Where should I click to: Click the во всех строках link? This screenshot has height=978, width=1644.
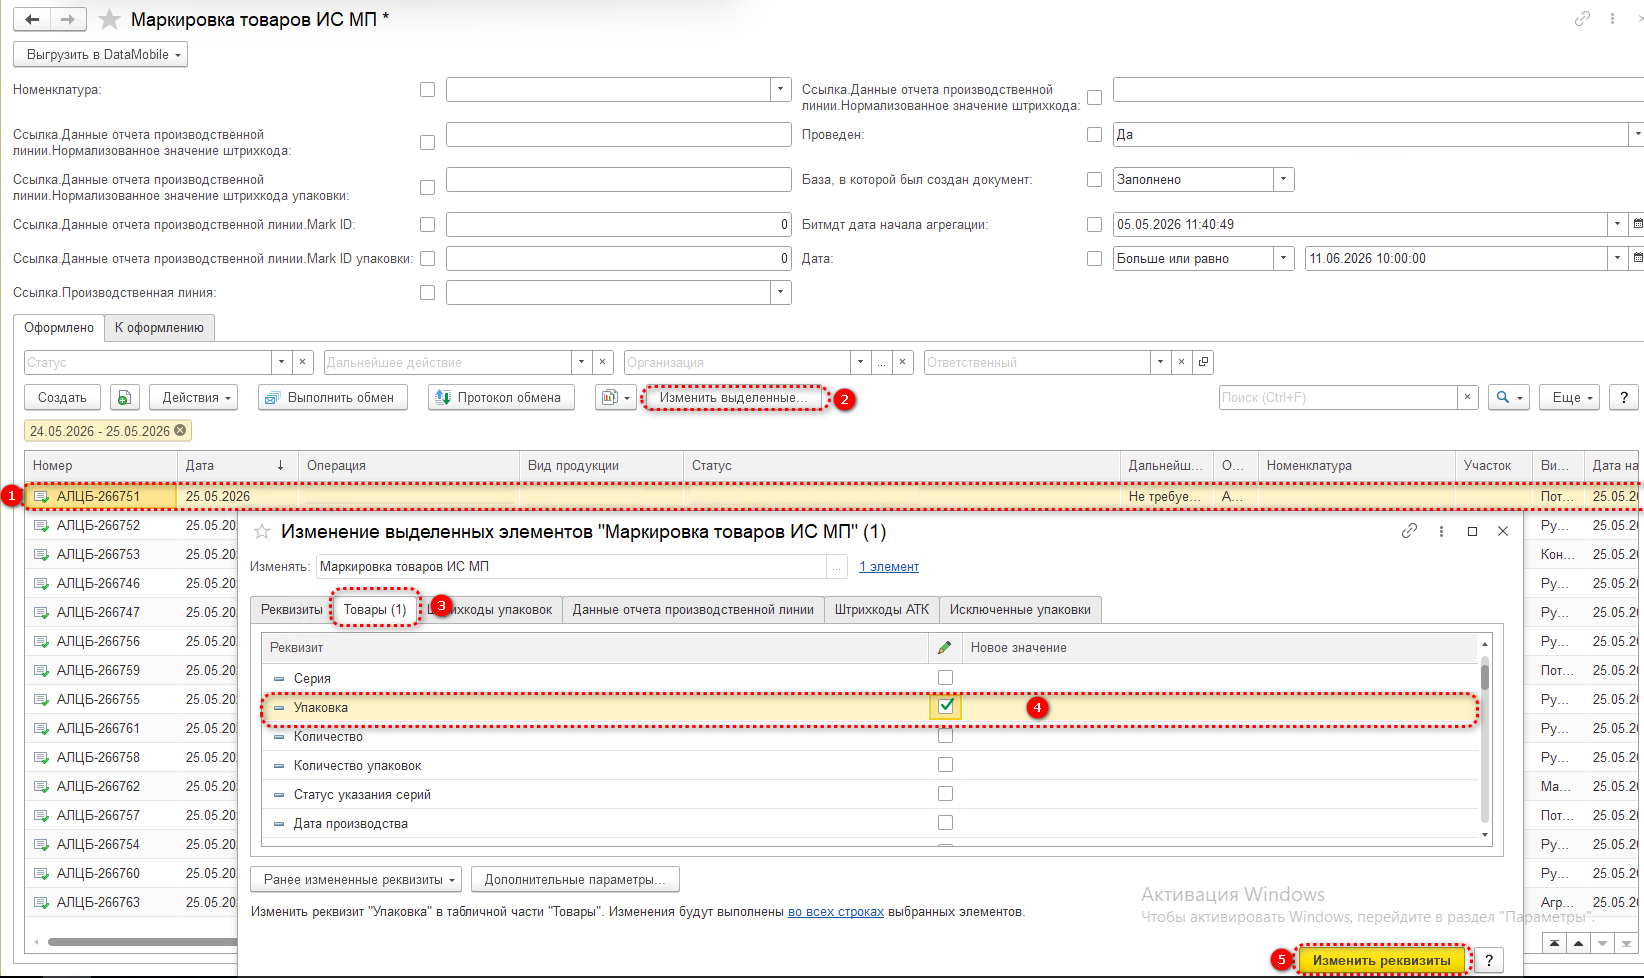tap(836, 912)
